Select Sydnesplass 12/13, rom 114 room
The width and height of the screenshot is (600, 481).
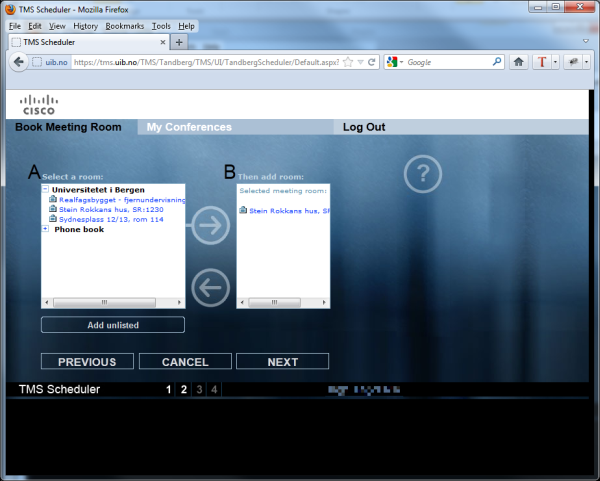click(110, 219)
